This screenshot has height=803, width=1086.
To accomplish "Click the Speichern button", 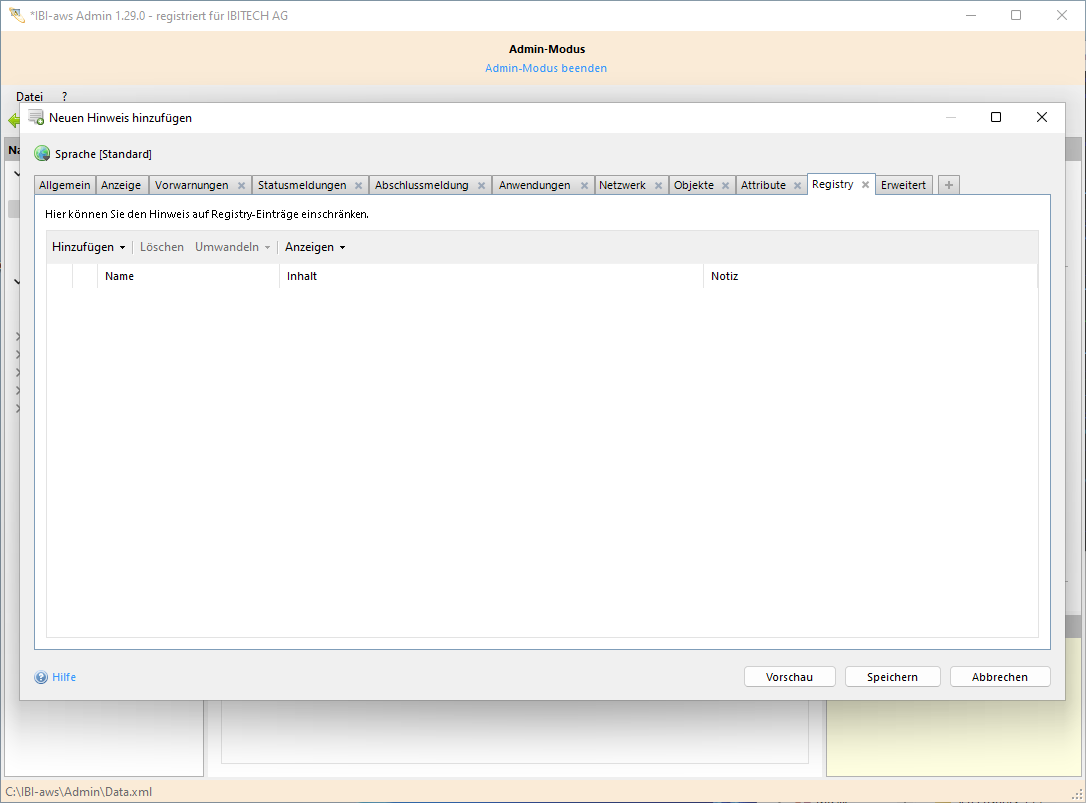I will pyautogui.click(x=892, y=677).
